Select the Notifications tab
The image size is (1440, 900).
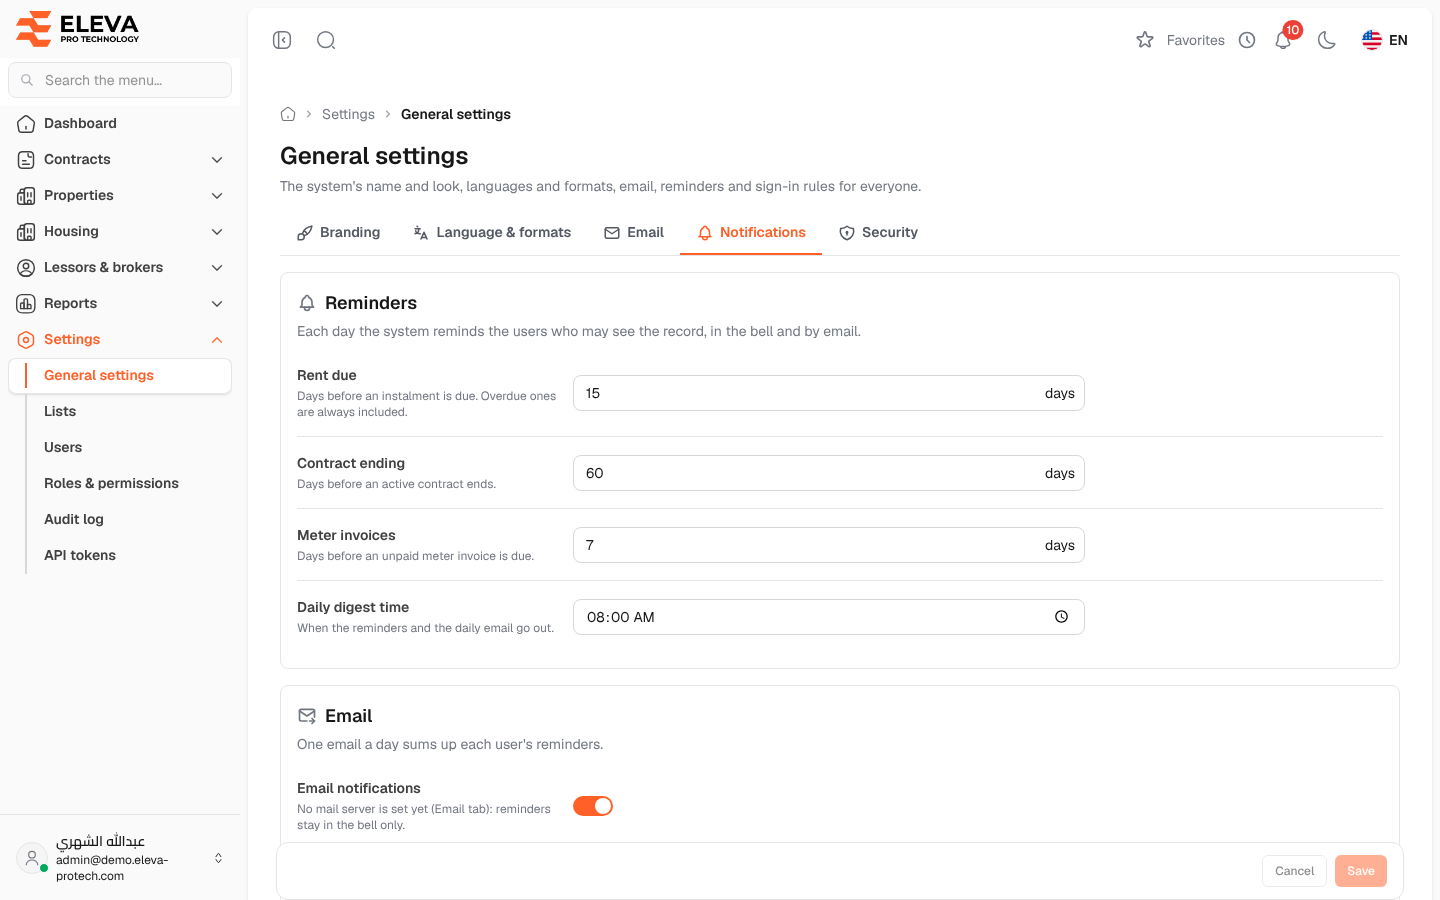click(751, 232)
